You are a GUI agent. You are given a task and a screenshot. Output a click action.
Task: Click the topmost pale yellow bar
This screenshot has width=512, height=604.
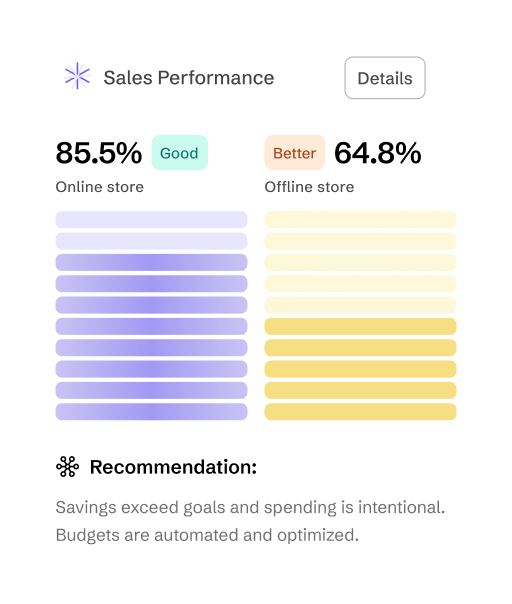pyautogui.click(x=361, y=220)
